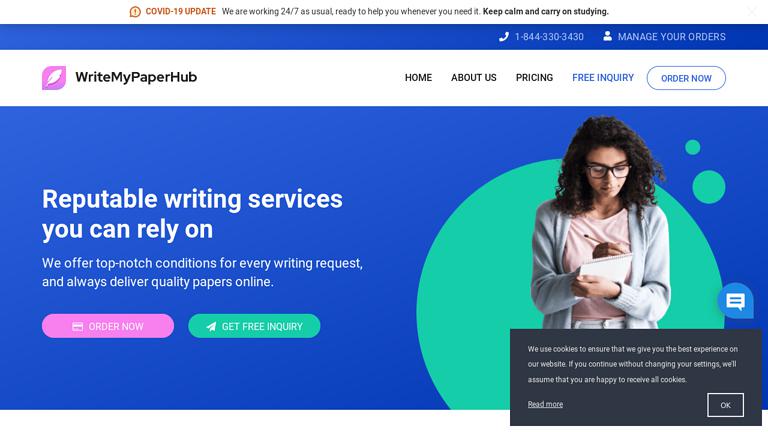
Task: Go to the ABOUT US page
Action: pos(474,78)
